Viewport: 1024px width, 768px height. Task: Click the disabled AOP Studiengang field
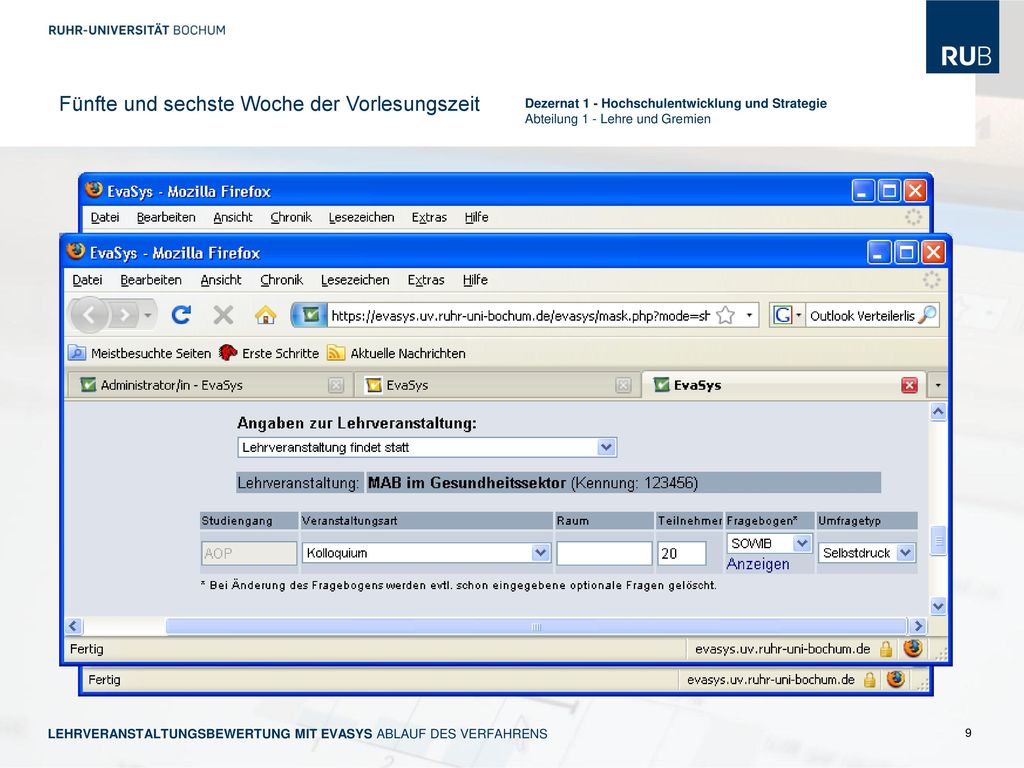pos(249,553)
